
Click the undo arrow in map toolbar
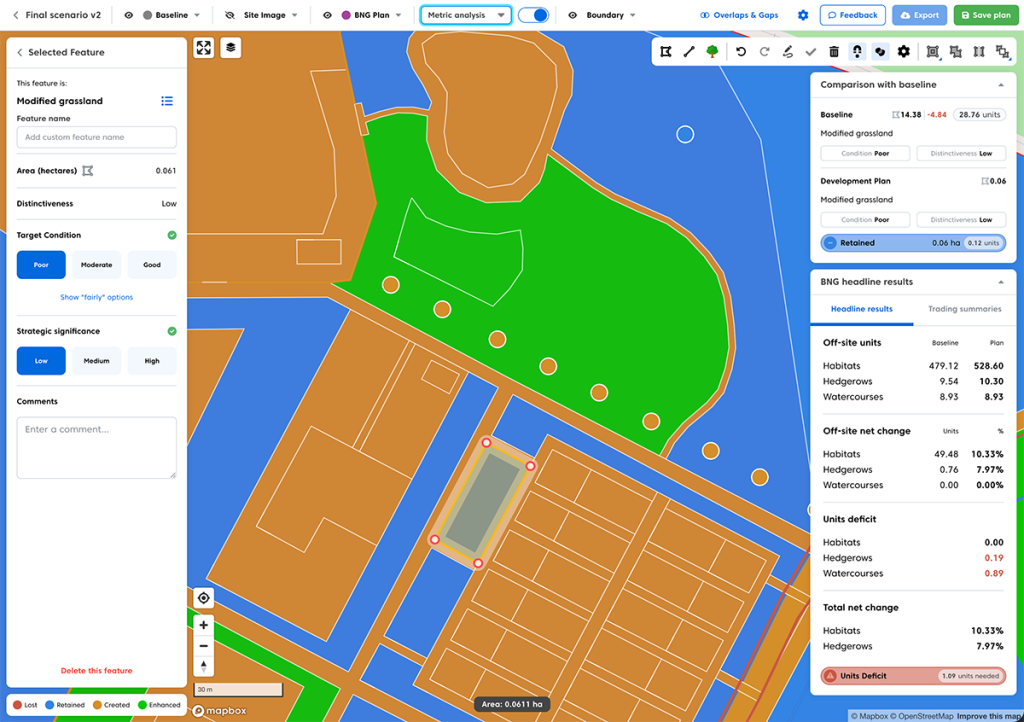click(741, 52)
